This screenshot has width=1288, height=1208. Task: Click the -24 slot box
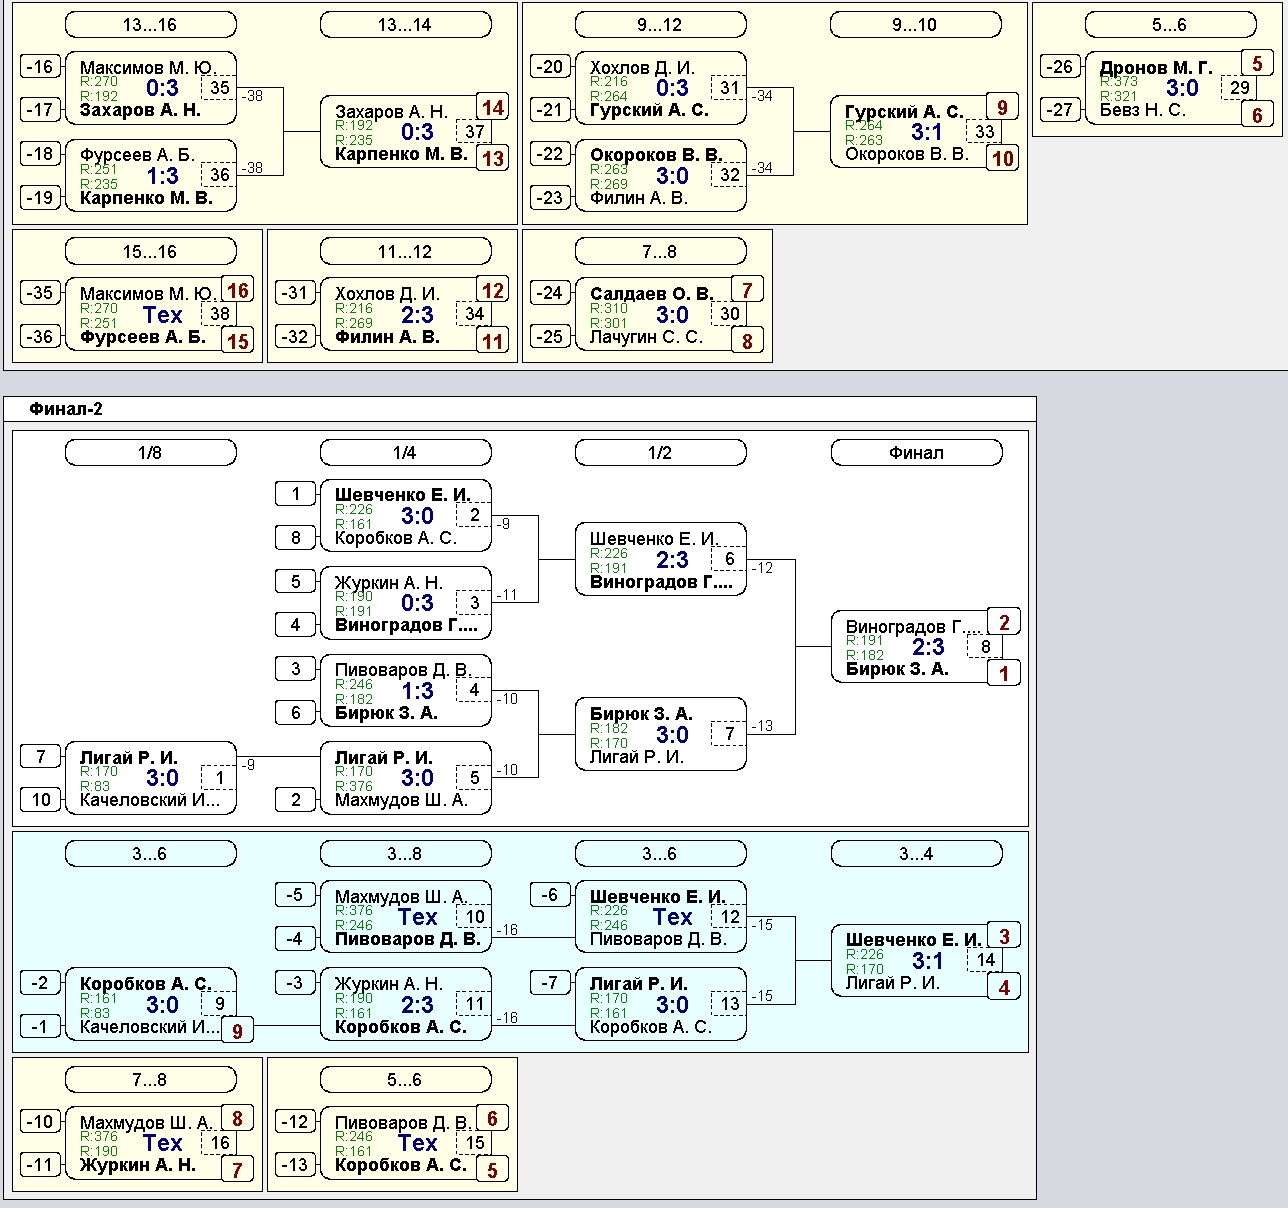pyautogui.click(x=550, y=293)
